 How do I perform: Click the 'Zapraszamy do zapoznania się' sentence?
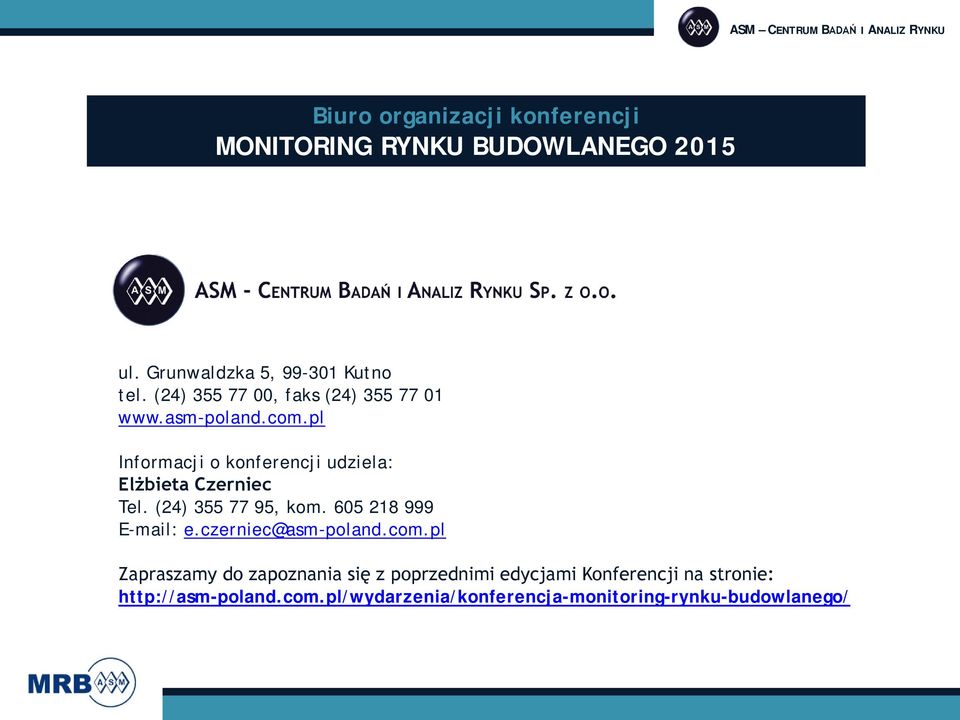tap(446, 574)
